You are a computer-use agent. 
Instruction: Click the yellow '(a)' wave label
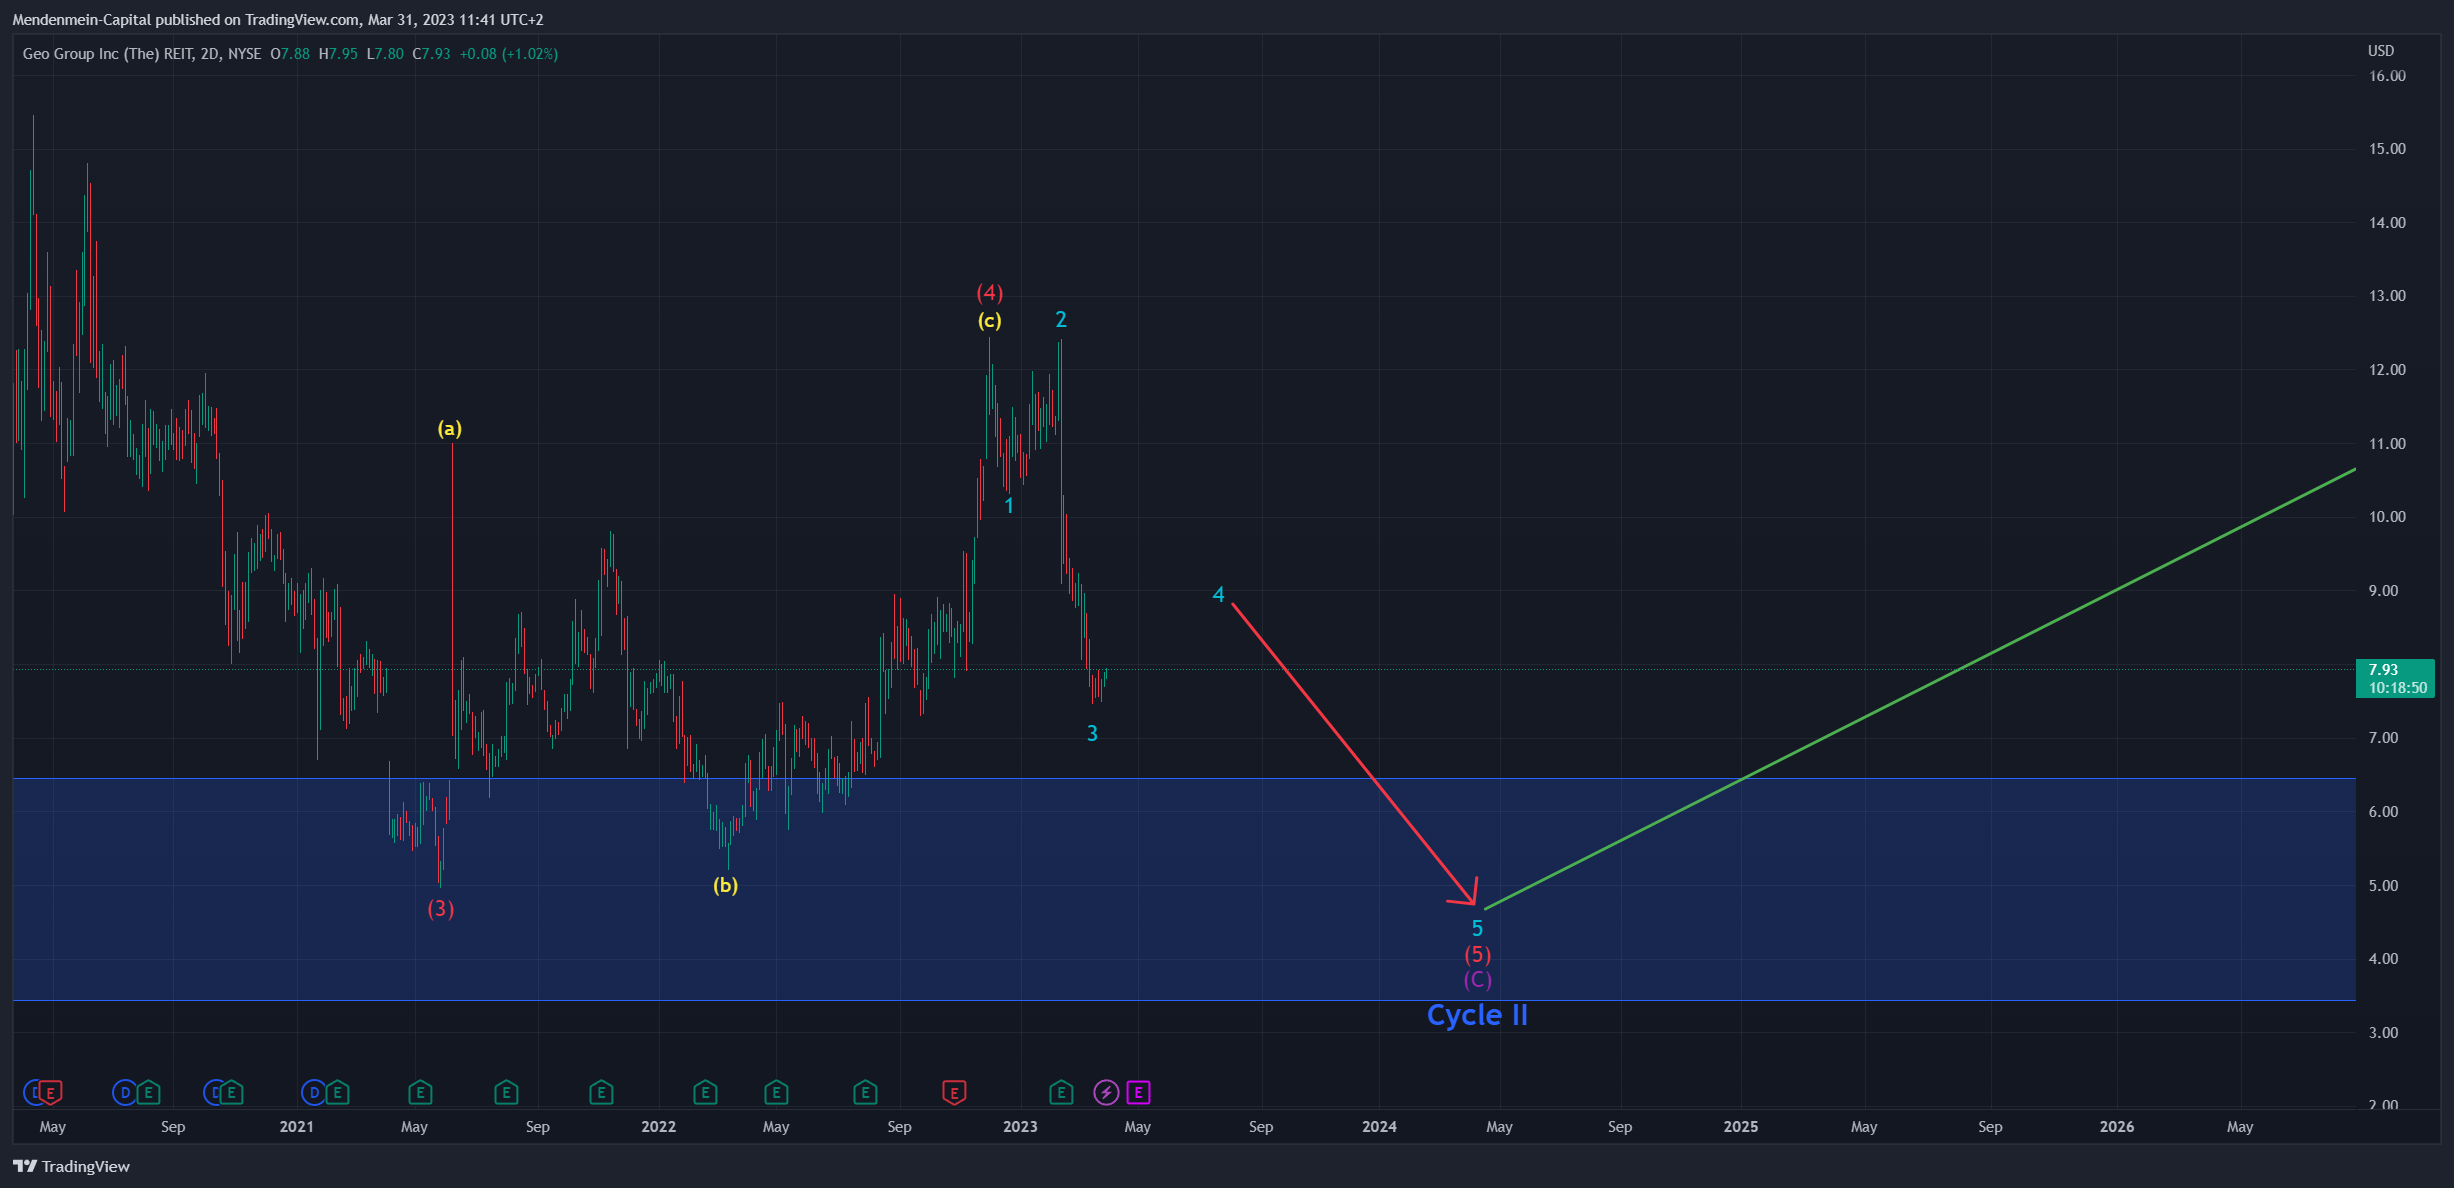click(x=449, y=429)
